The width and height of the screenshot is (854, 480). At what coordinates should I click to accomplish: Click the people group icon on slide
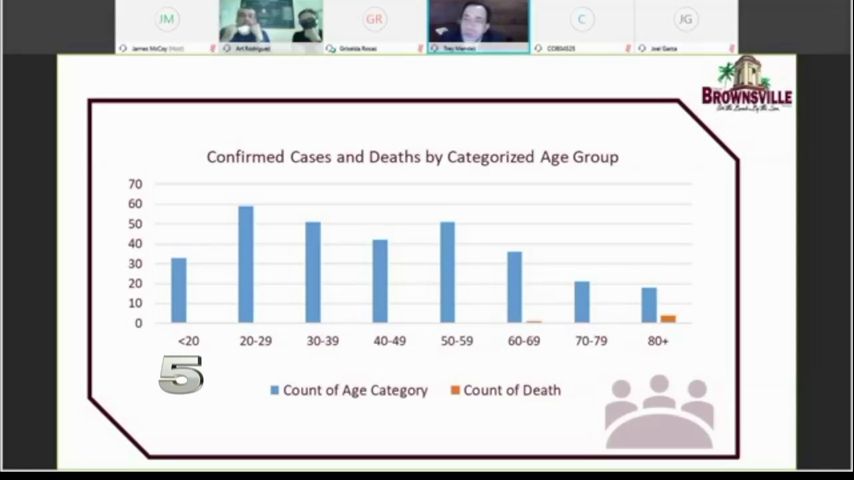[659, 412]
